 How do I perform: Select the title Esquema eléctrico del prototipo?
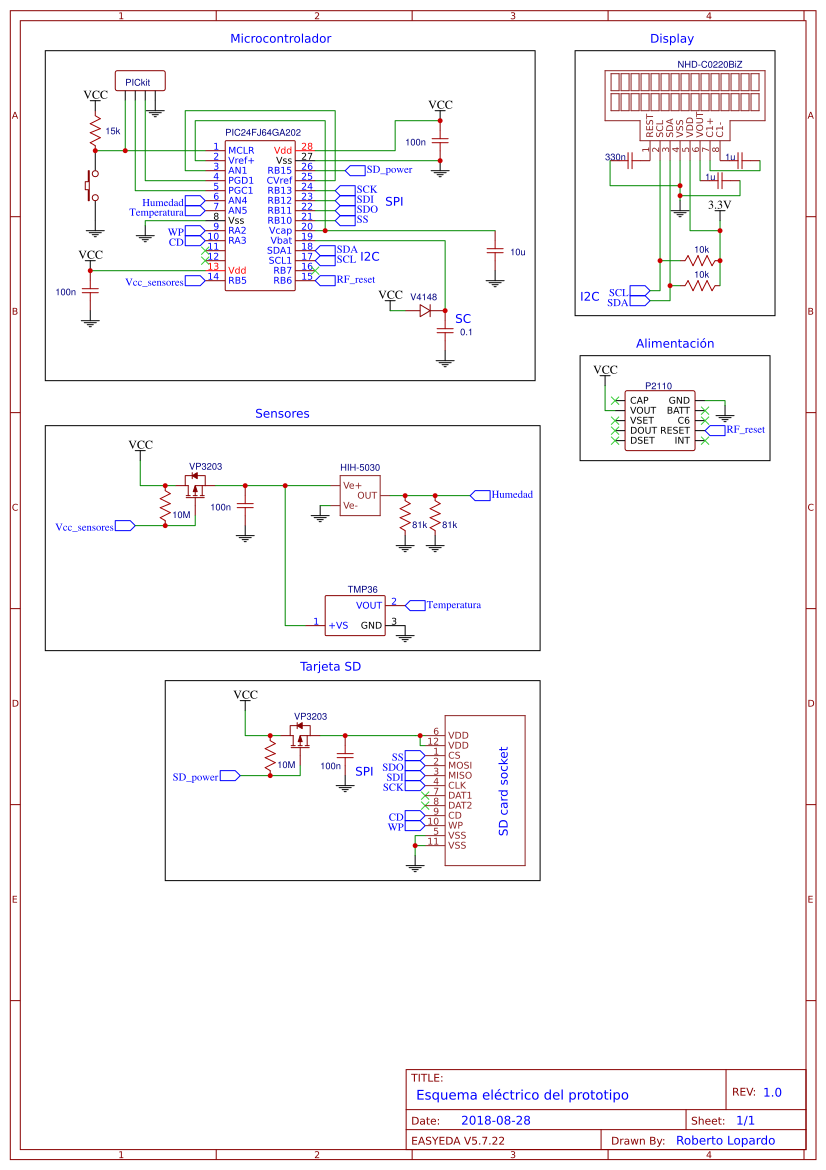coord(523,1095)
